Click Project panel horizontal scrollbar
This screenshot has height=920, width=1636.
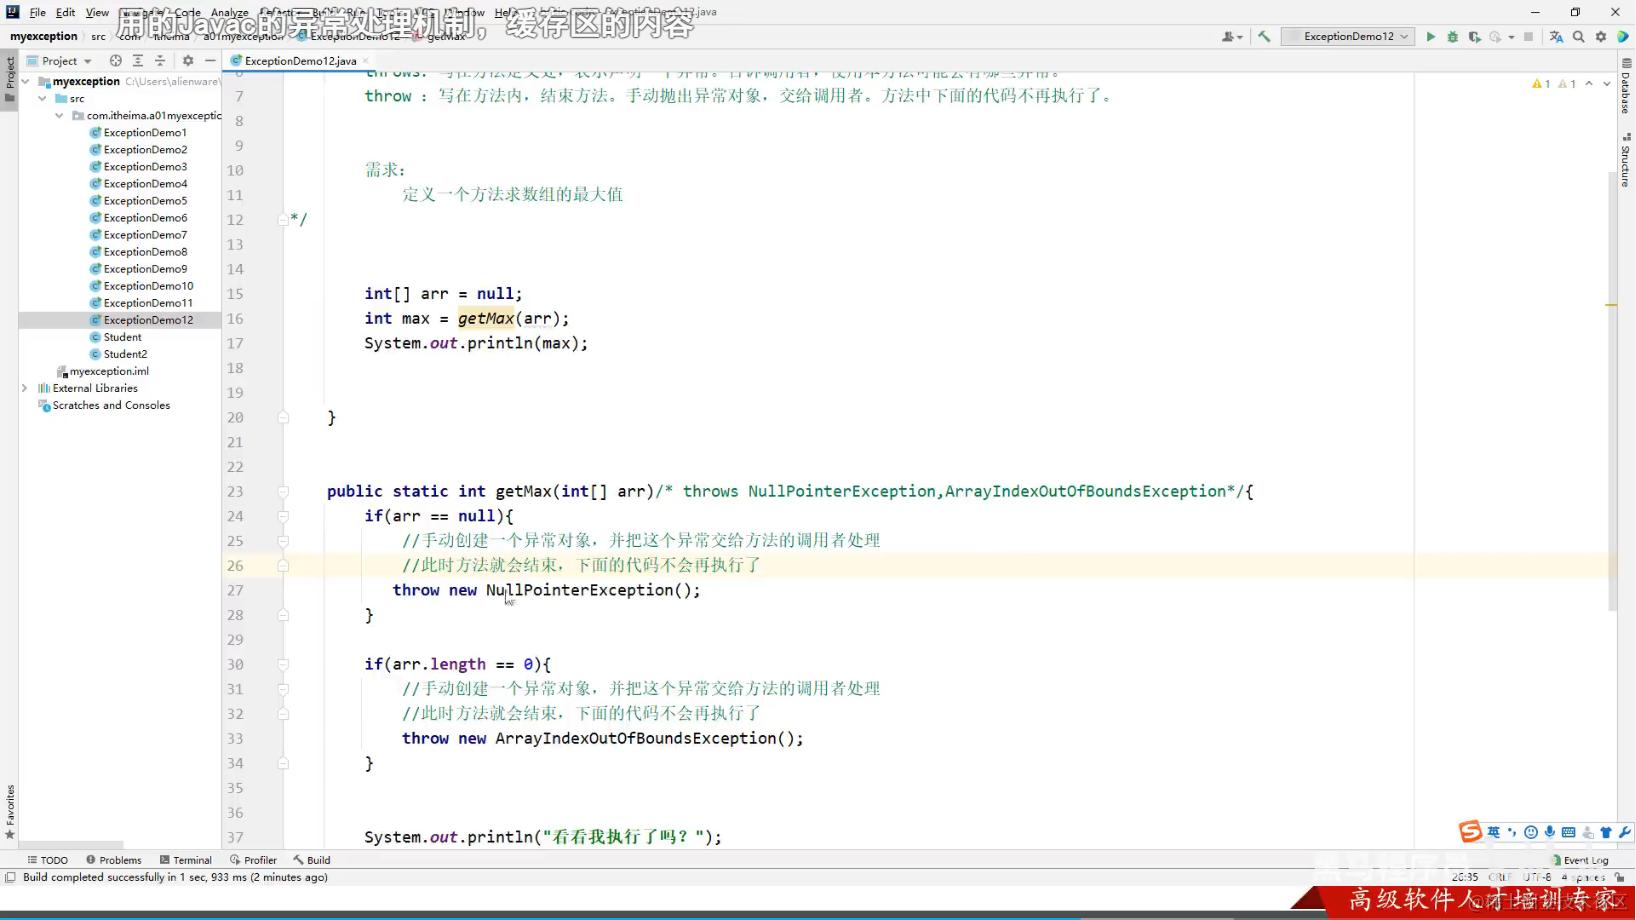point(70,845)
